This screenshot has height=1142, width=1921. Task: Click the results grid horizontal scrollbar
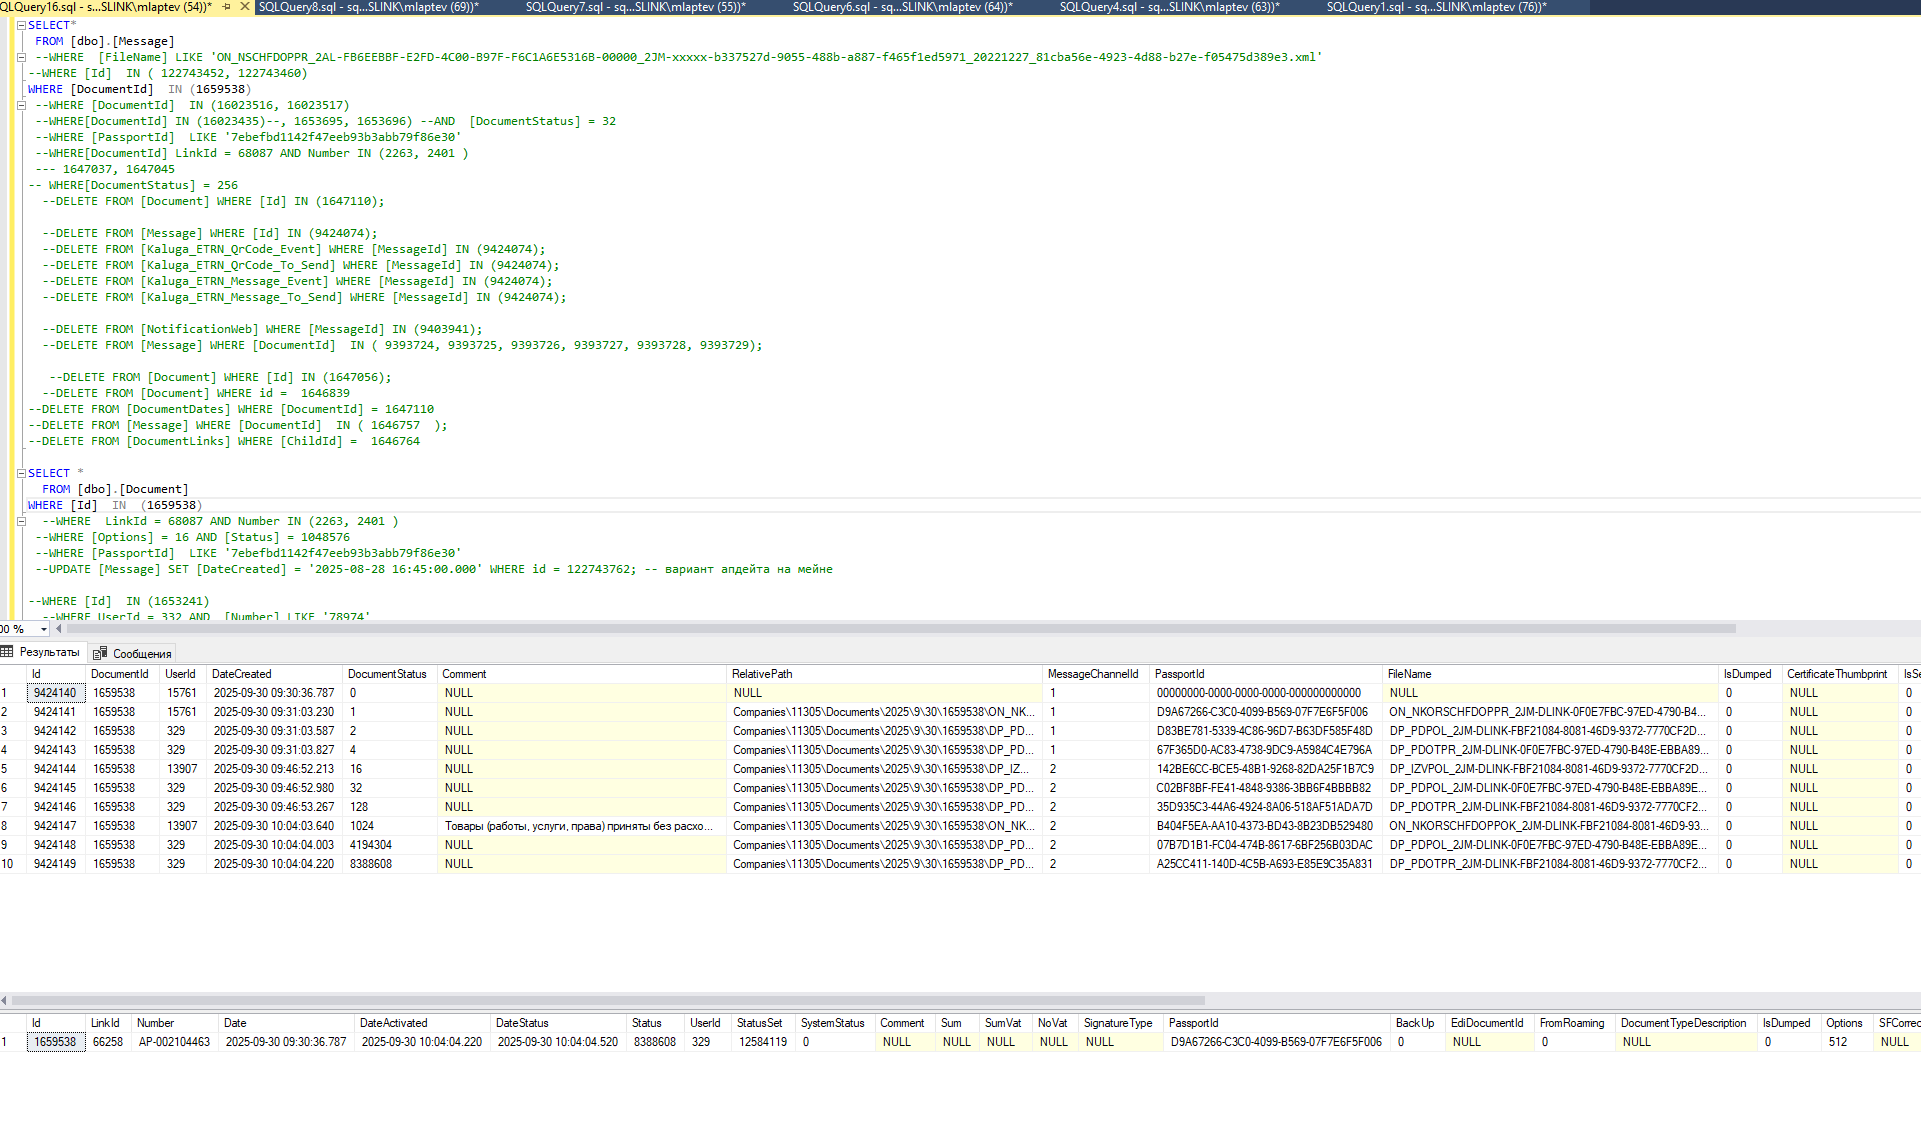(607, 1000)
